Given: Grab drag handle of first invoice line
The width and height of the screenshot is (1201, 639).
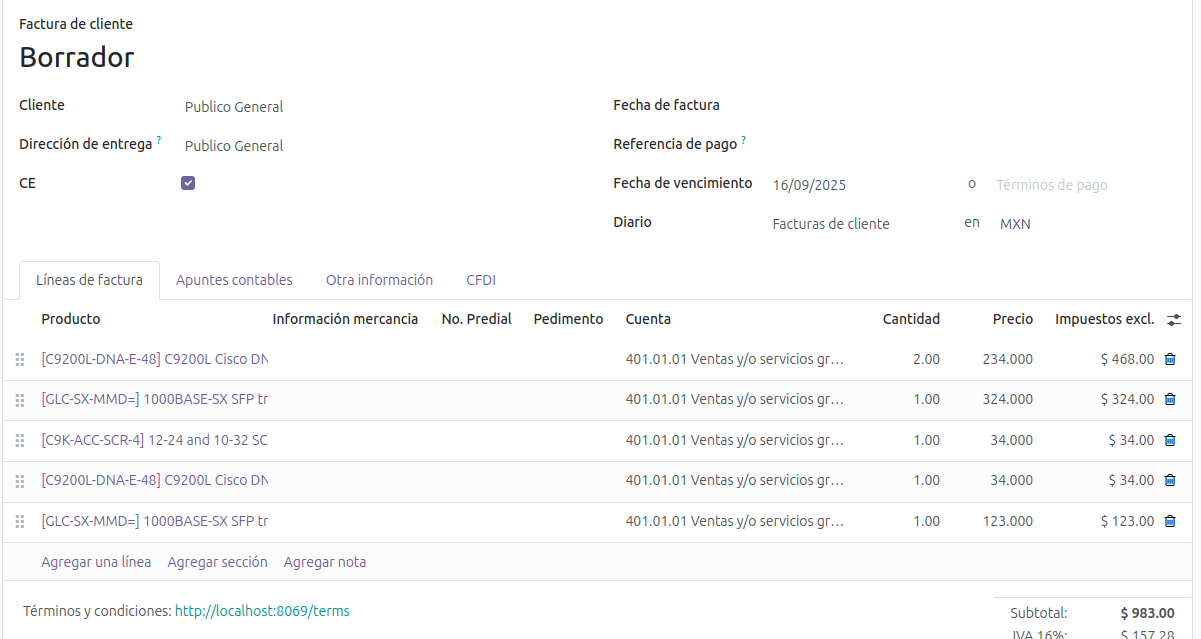Looking at the screenshot, I should (x=19, y=359).
